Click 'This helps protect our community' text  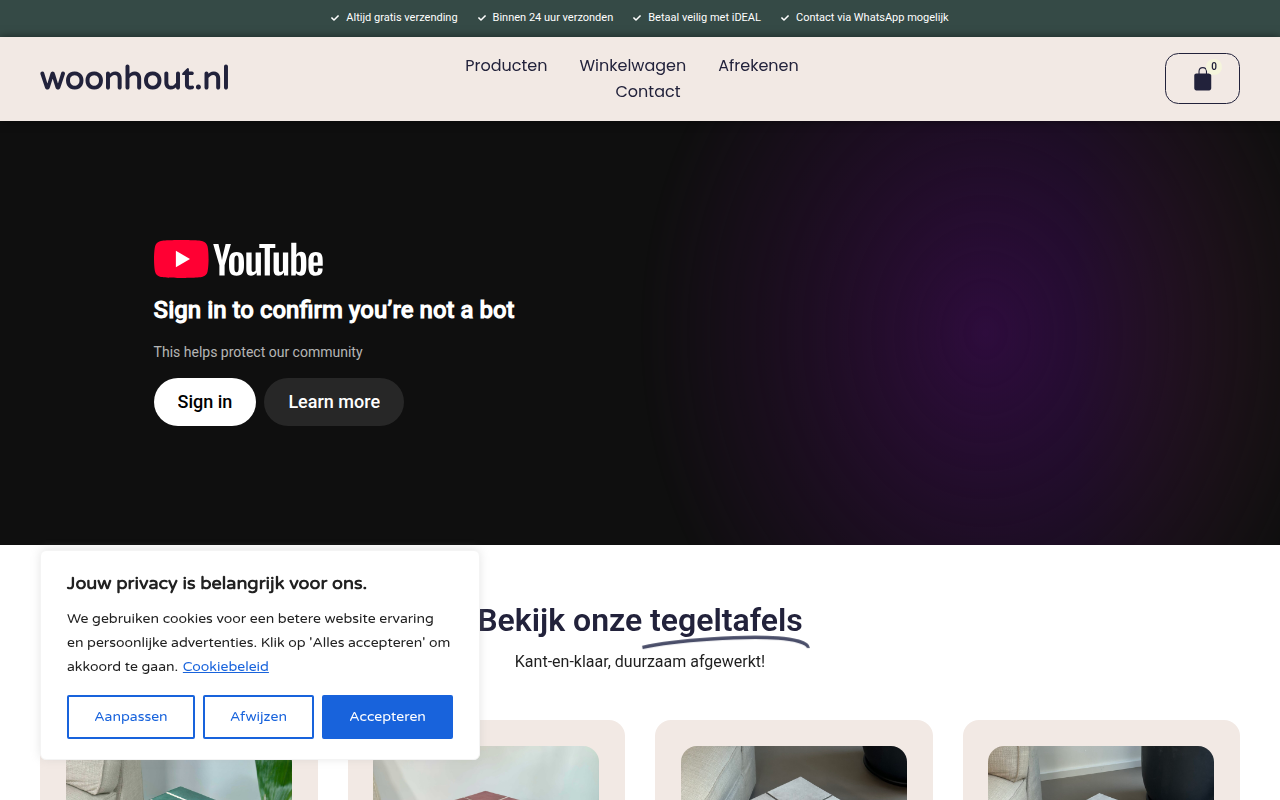tap(258, 352)
